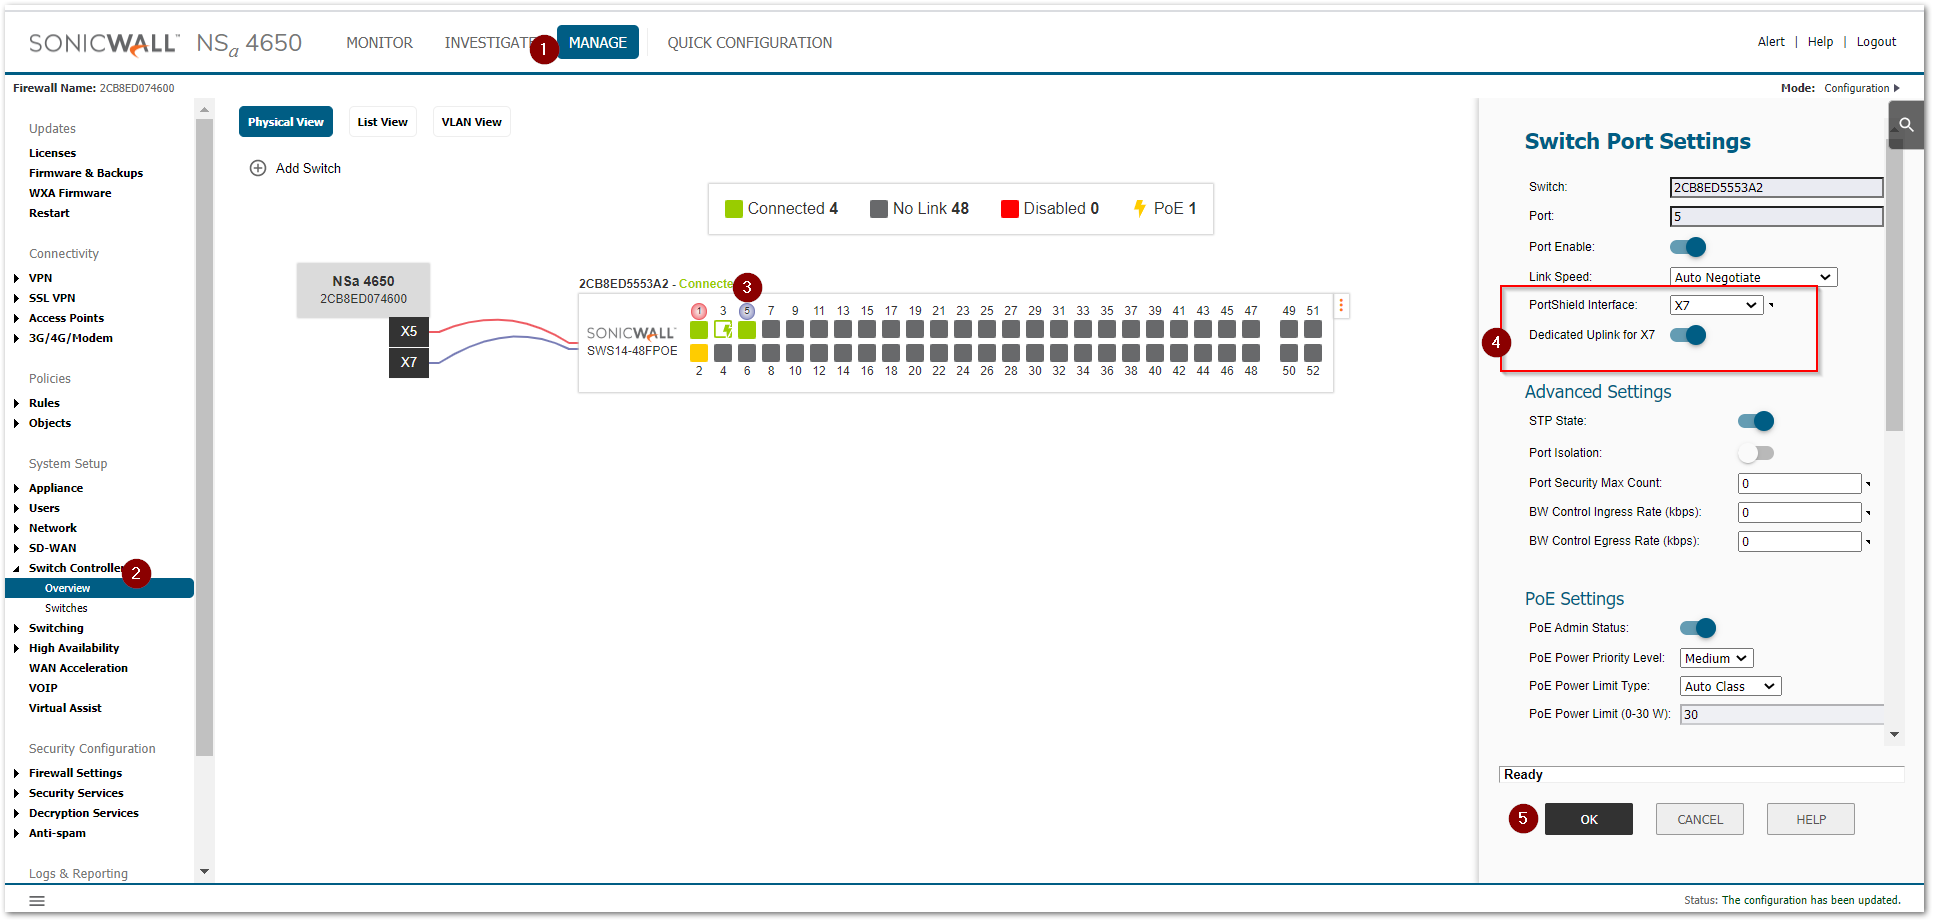Enable Port Isolation toggle
Image resolution: width=1933 pixels, height=921 pixels.
(1756, 453)
